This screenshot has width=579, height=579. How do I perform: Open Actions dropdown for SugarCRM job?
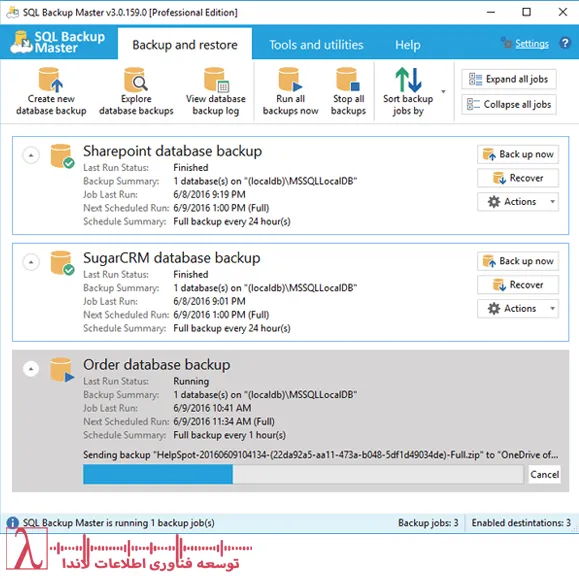click(518, 308)
